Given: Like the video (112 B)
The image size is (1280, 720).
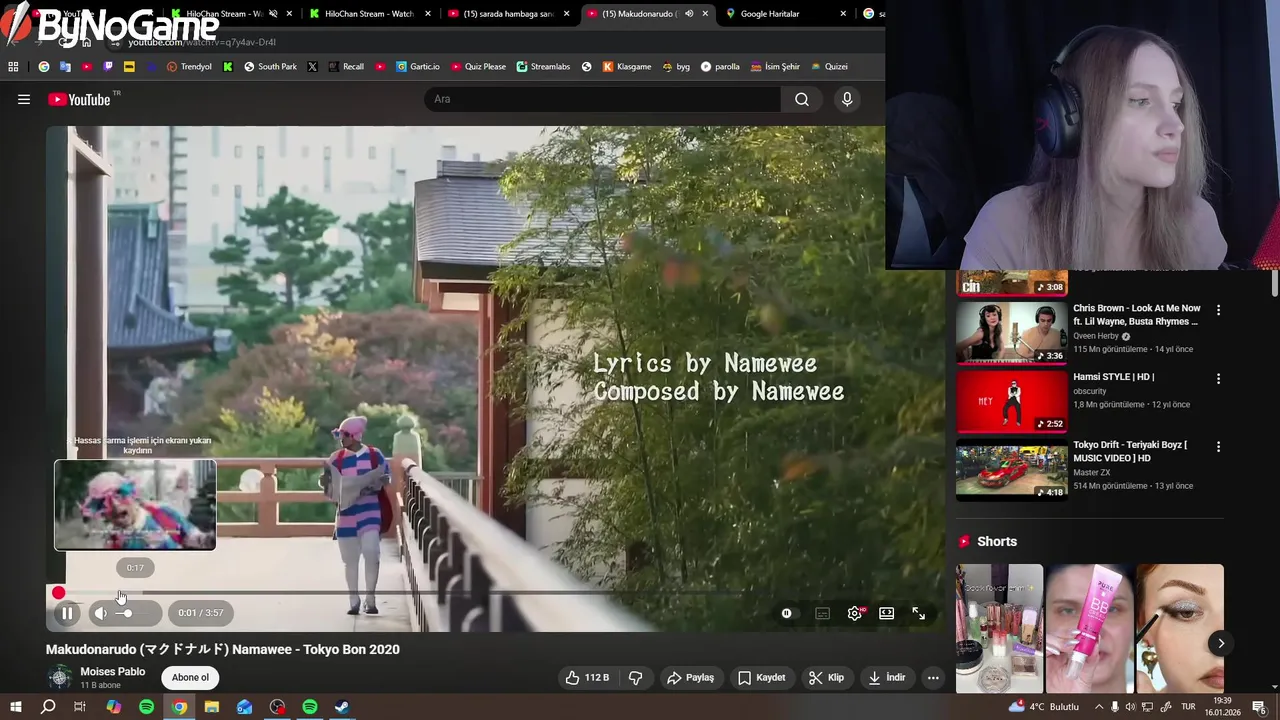Looking at the screenshot, I should [x=587, y=677].
